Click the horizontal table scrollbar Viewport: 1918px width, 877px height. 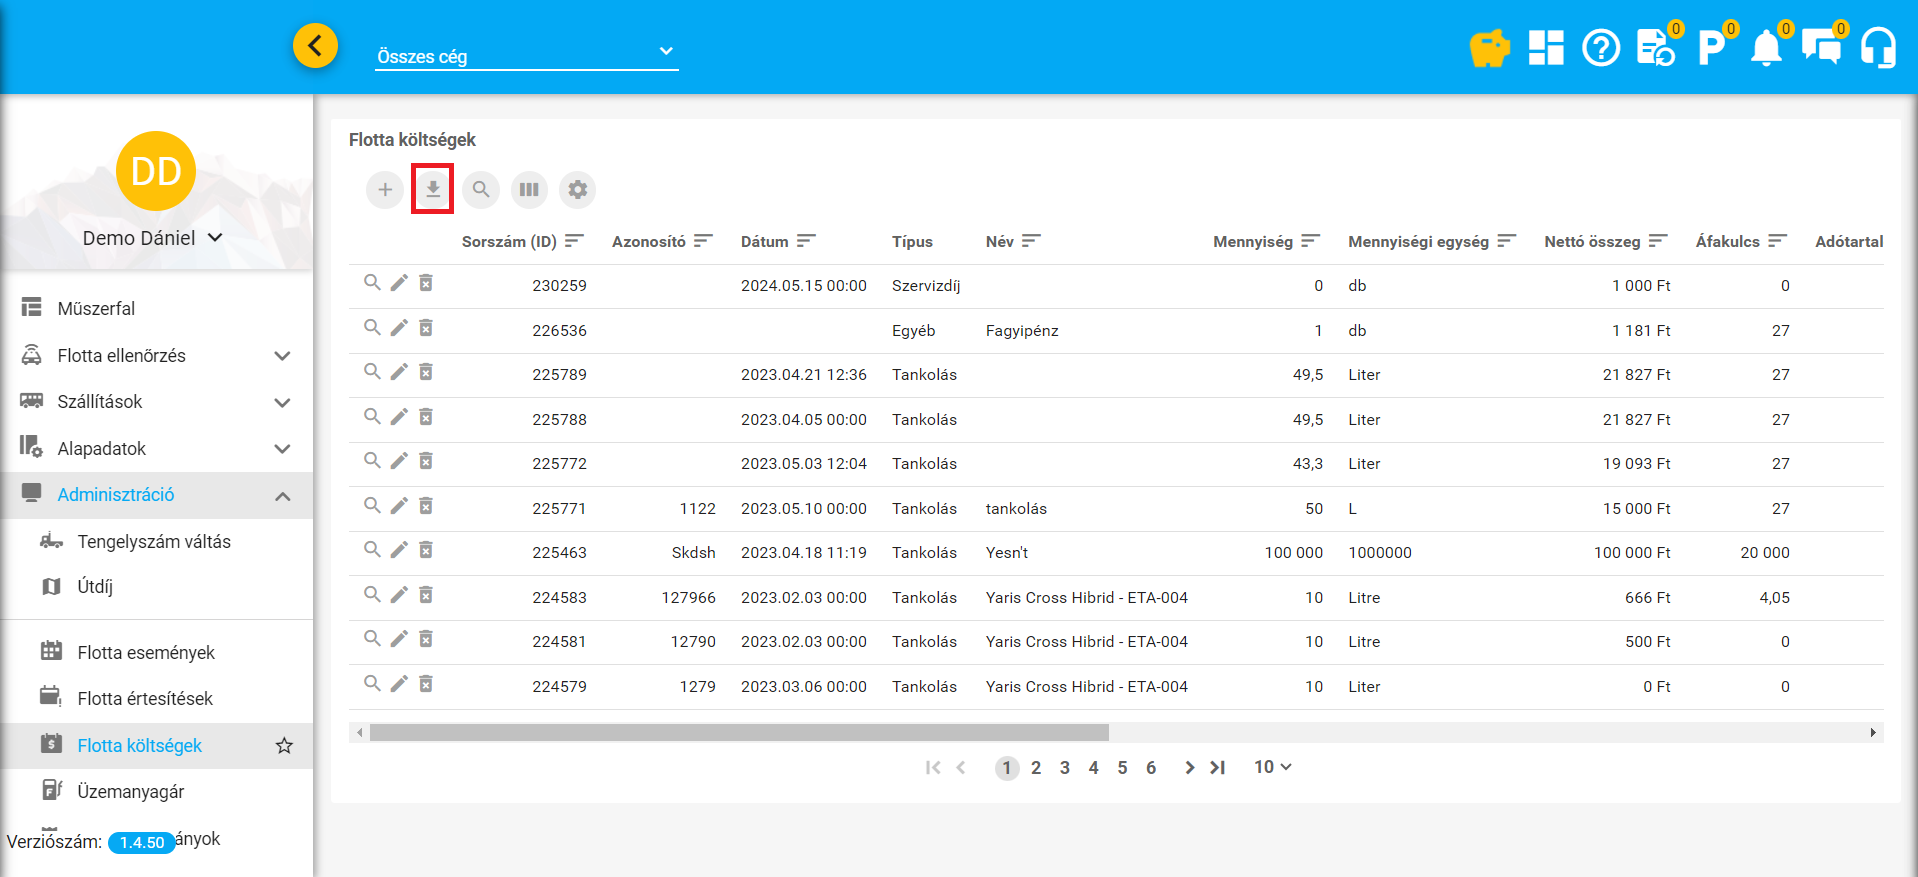[x=739, y=733]
